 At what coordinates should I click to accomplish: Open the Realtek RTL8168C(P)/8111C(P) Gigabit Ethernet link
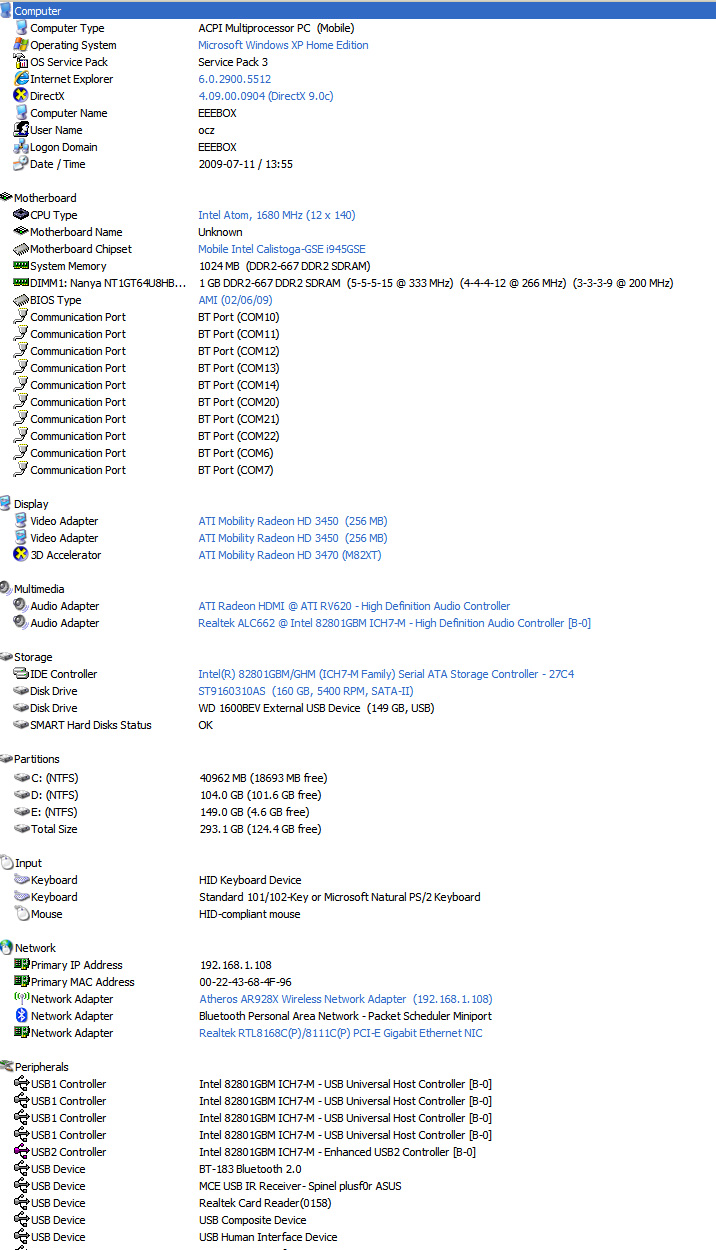click(341, 1033)
